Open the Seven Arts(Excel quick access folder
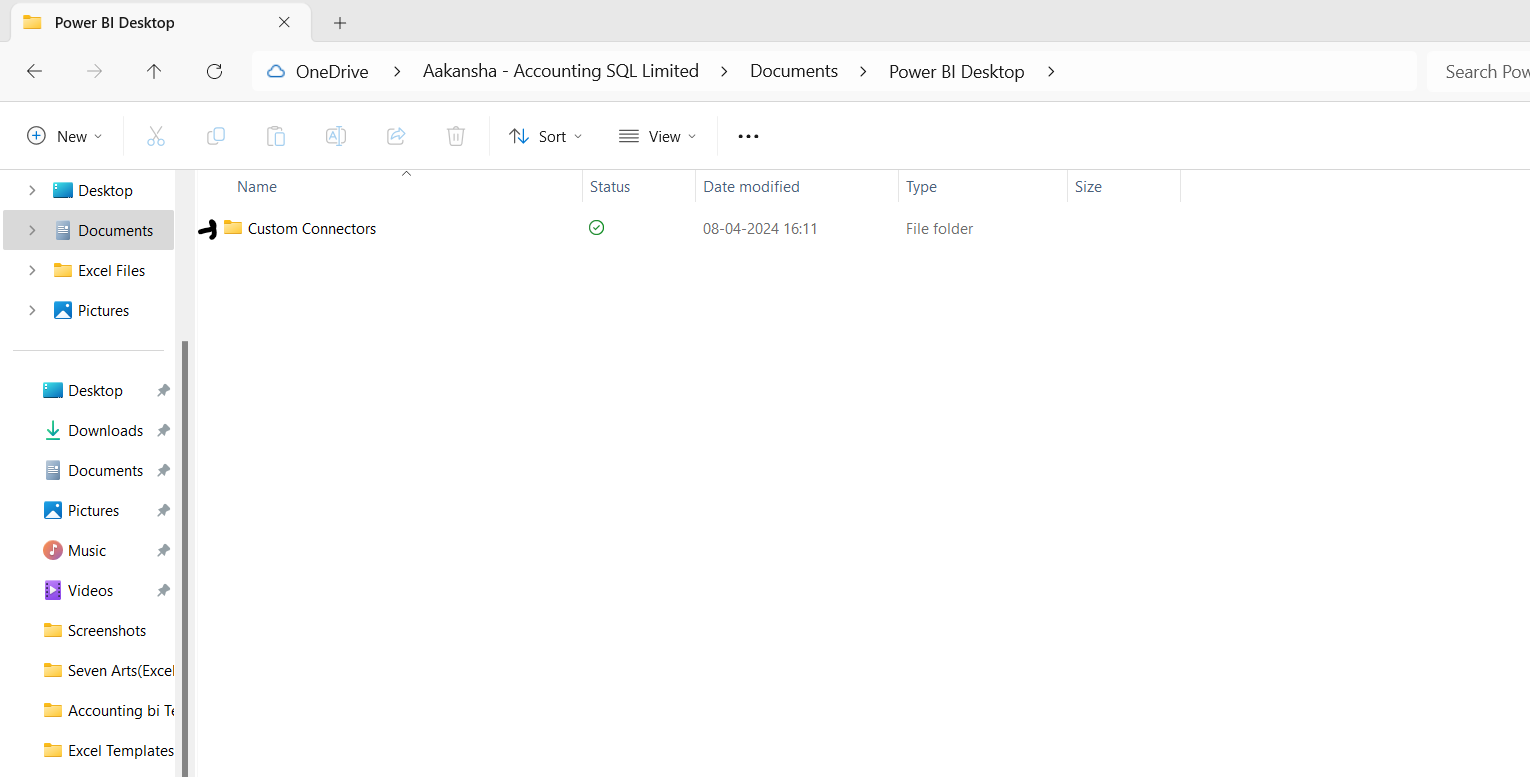This screenshot has height=777, width=1530. (x=120, y=670)
